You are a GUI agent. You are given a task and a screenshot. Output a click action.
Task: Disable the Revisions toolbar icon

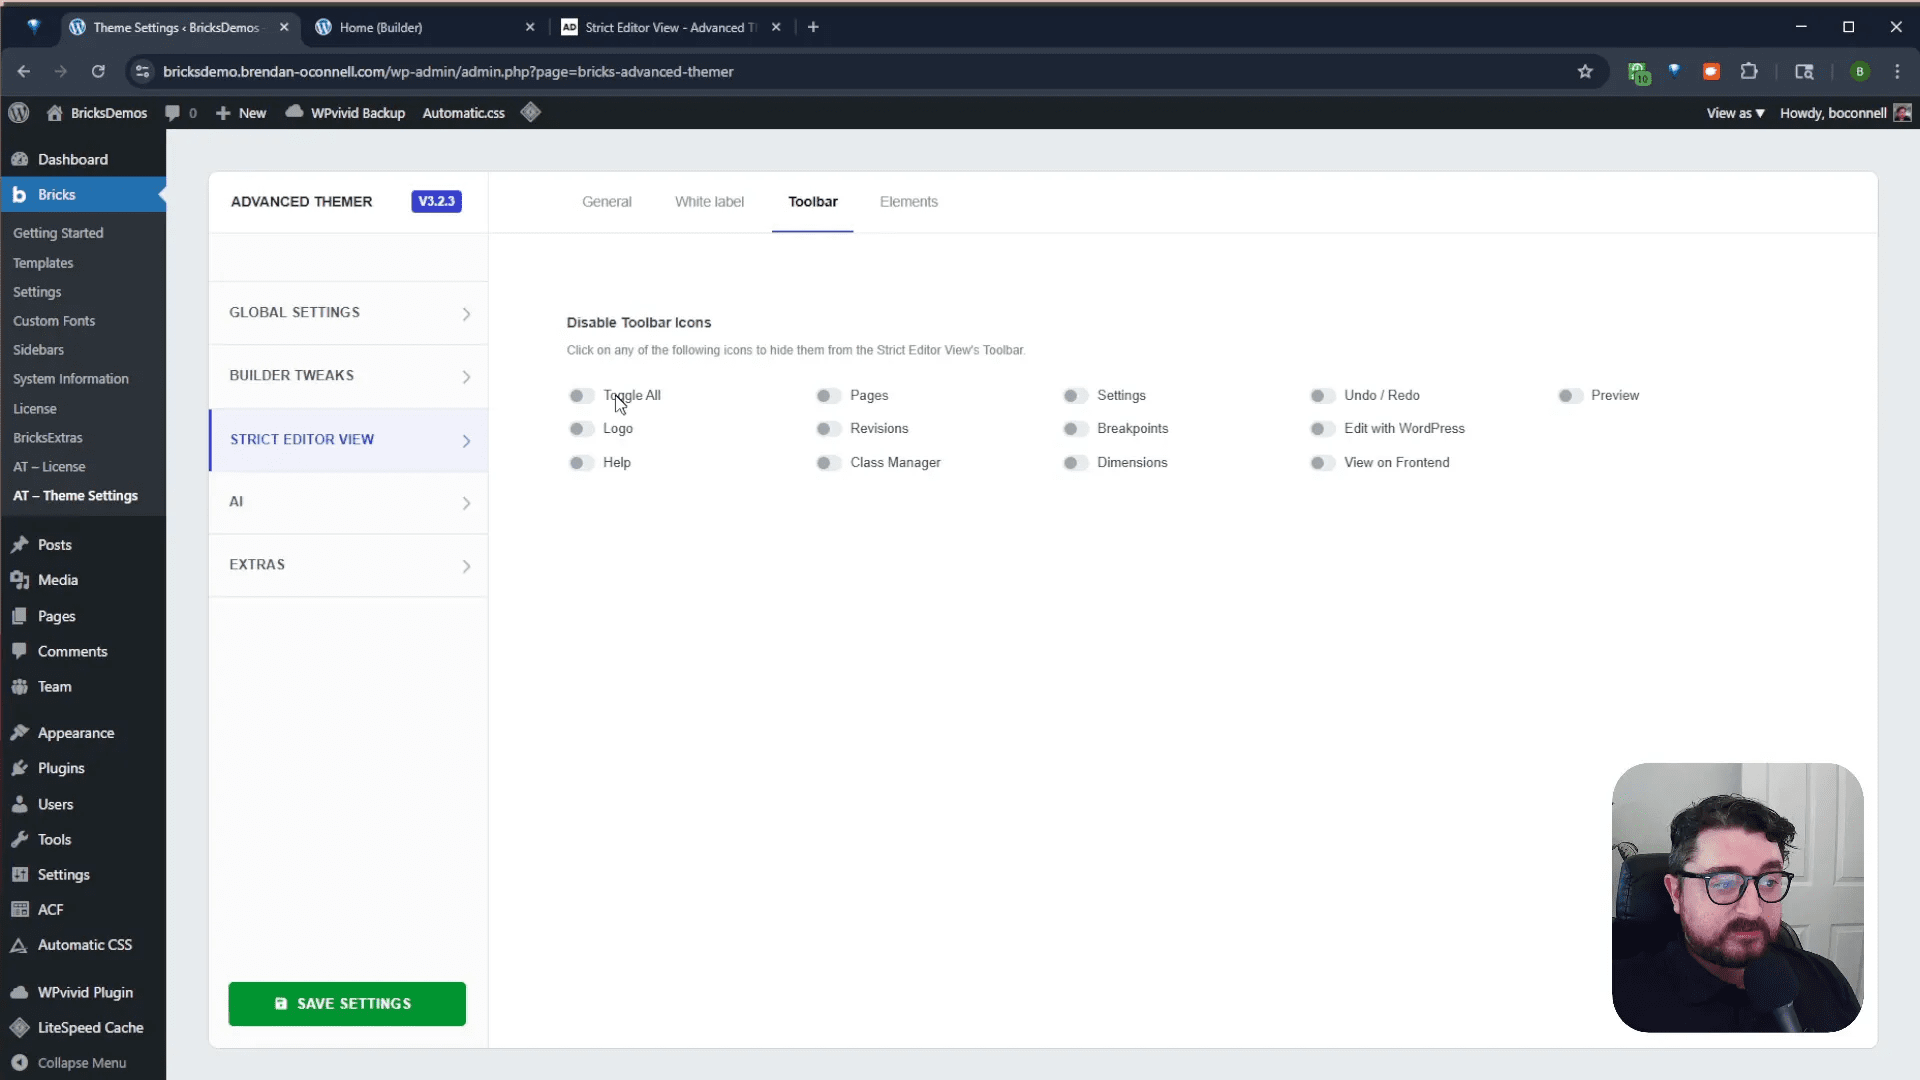pos(827,428)
